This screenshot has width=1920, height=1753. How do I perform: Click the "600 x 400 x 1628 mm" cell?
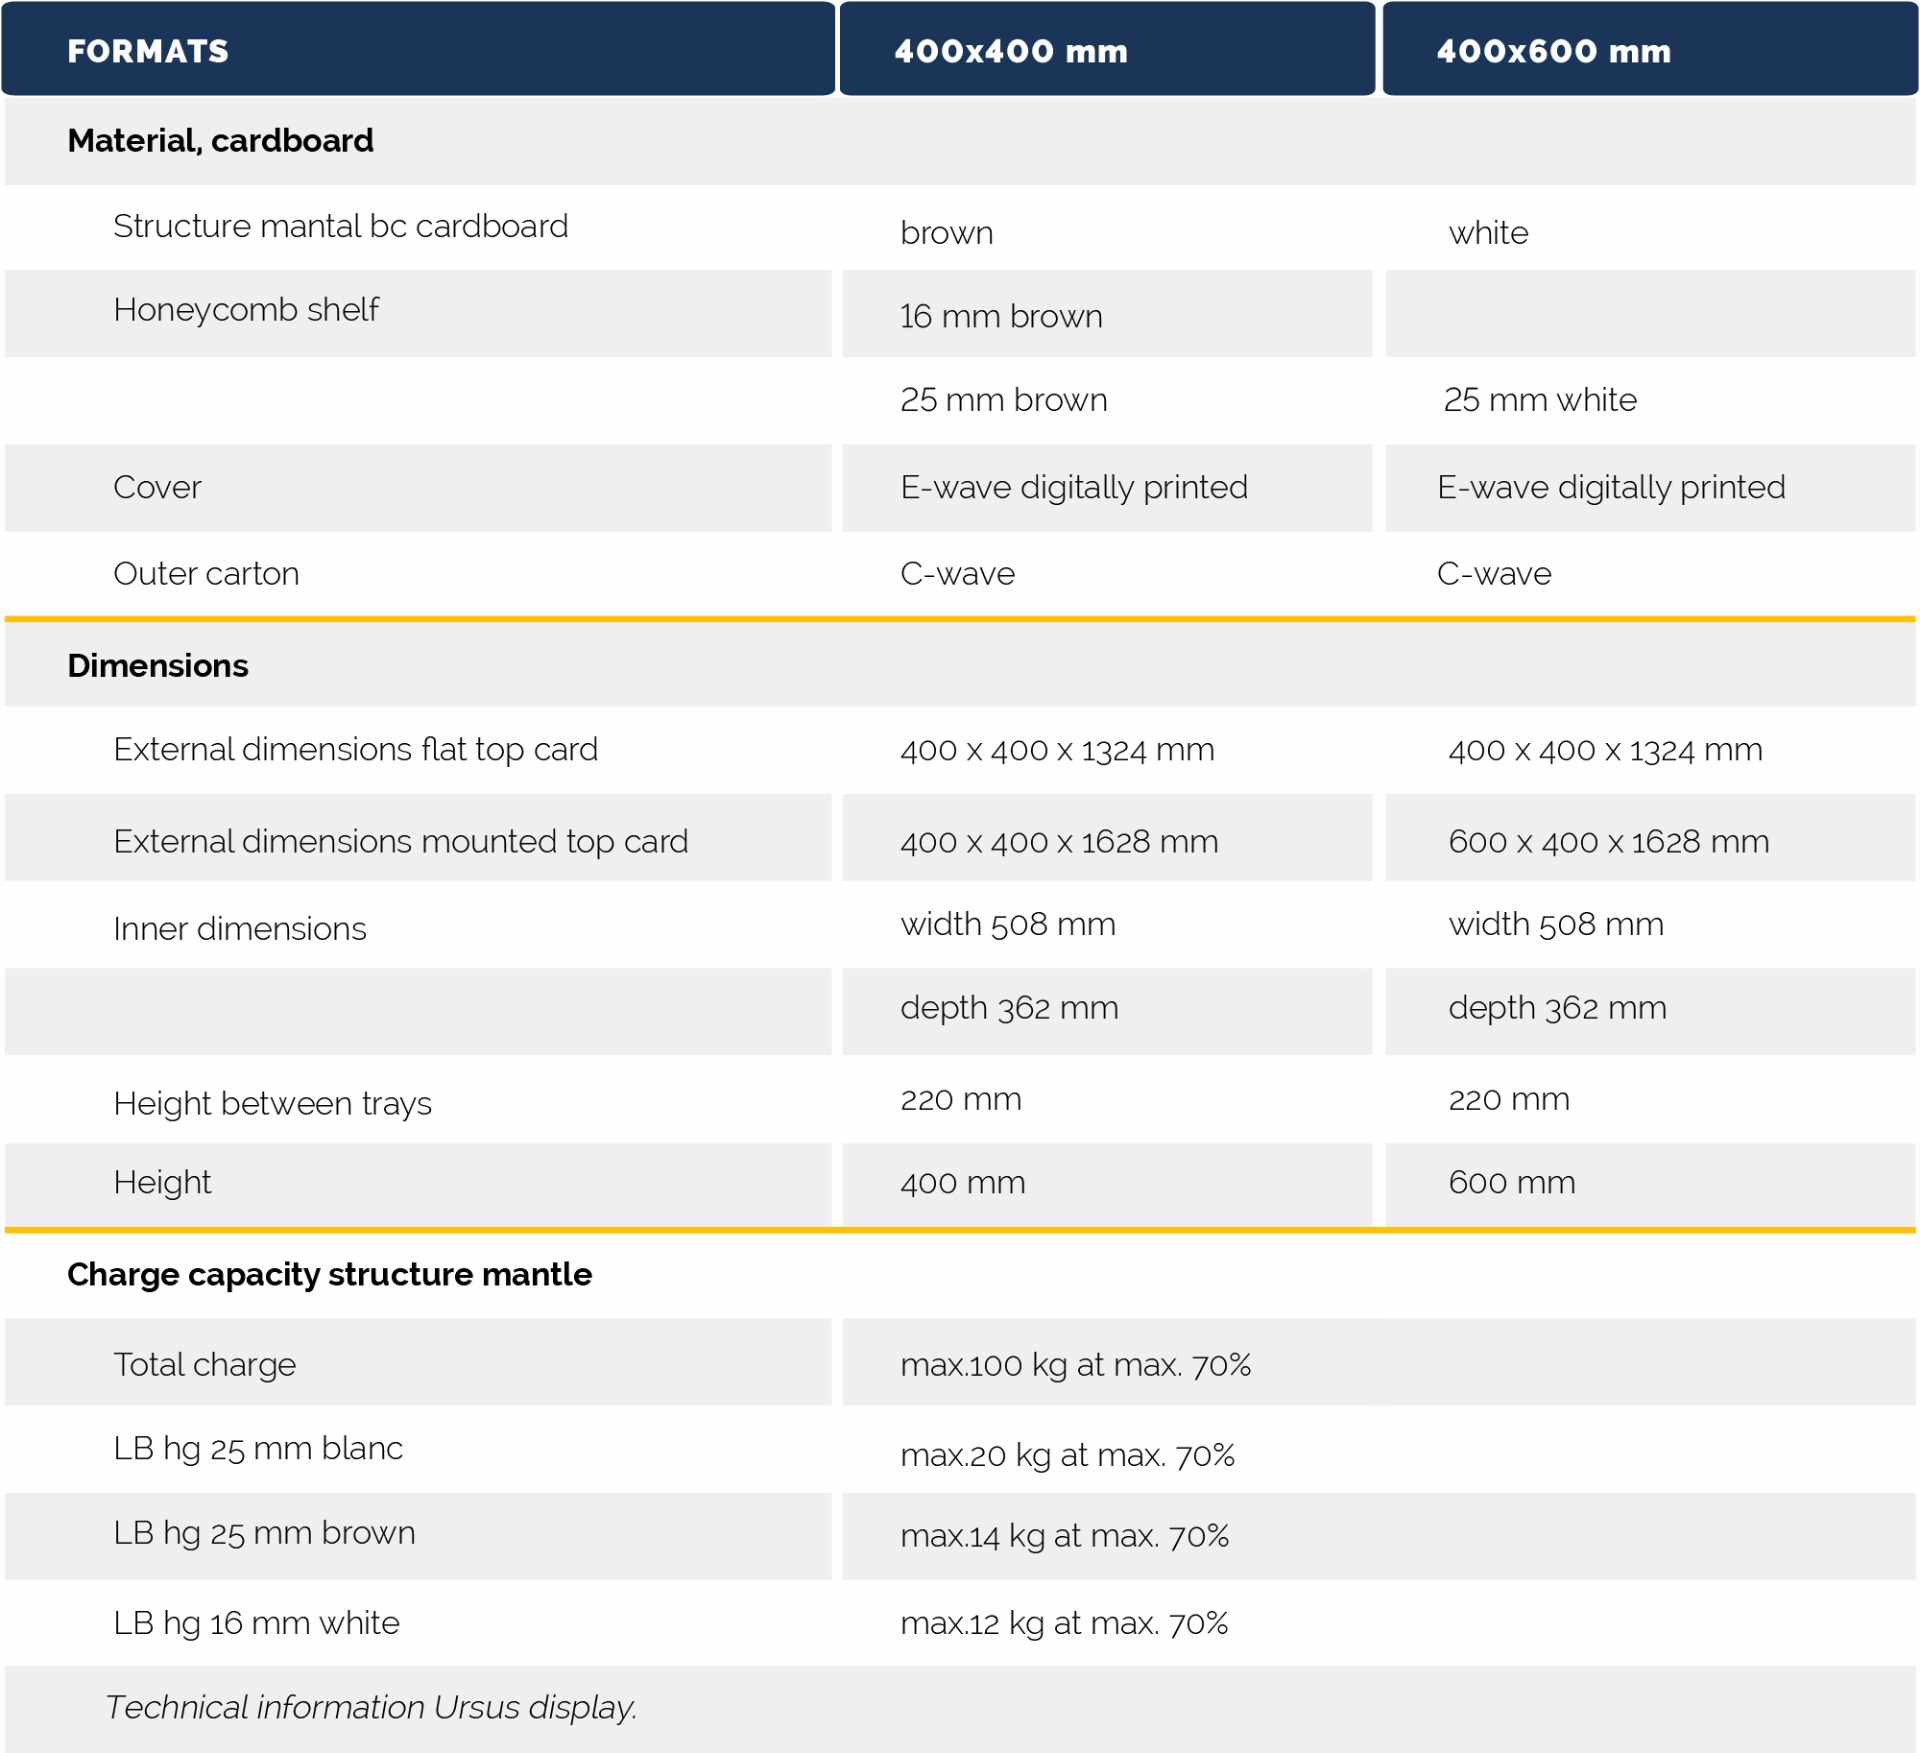pyautogui.click(x=1608, y=842)
